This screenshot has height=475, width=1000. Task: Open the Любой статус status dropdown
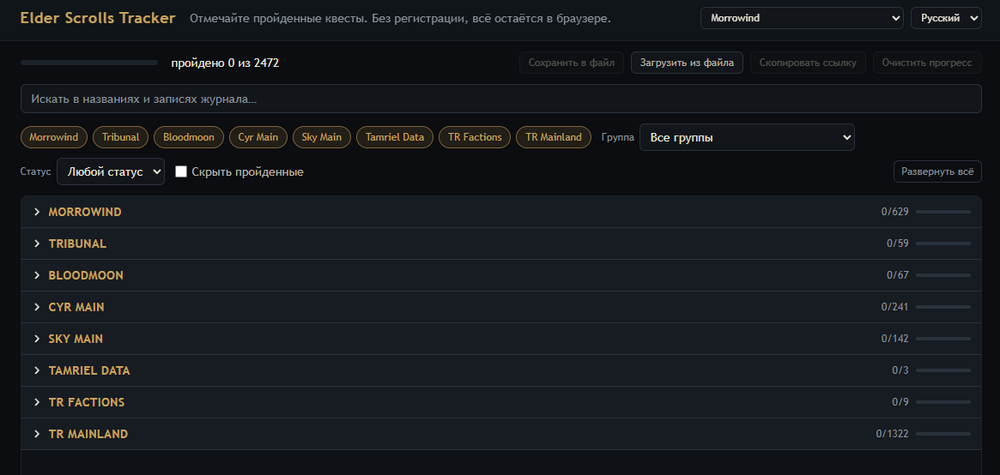point(110,172)
